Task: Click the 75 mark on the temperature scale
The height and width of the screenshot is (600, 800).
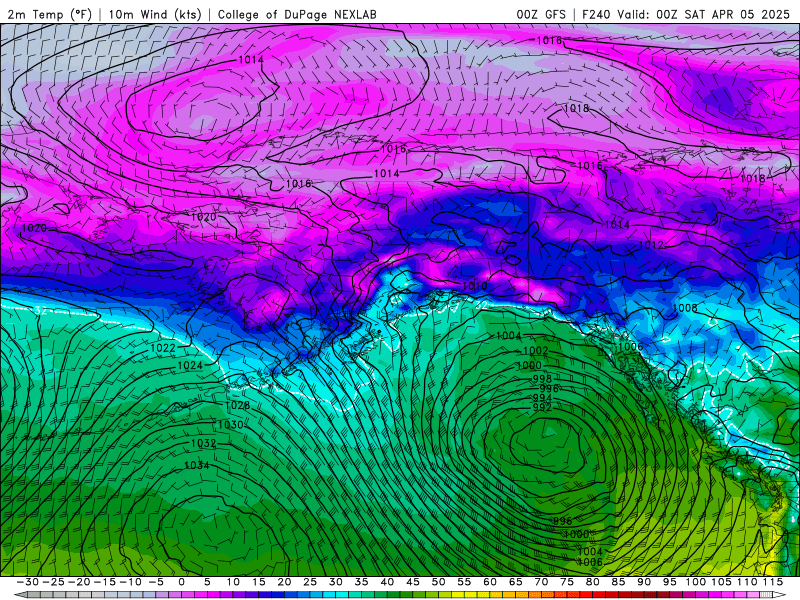Action: click(x=567, y=582)
